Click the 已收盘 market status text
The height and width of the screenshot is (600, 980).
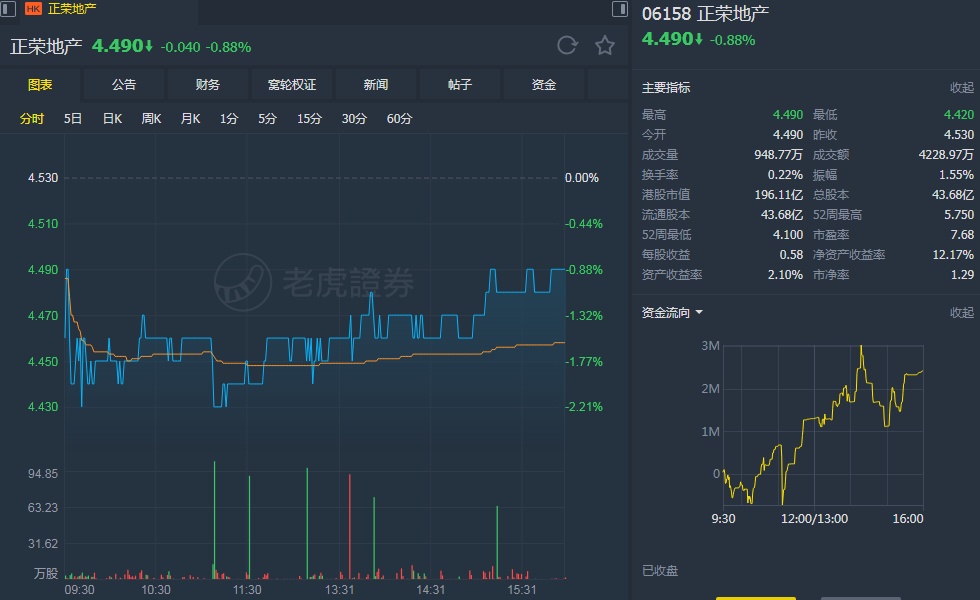coord(660,571)
